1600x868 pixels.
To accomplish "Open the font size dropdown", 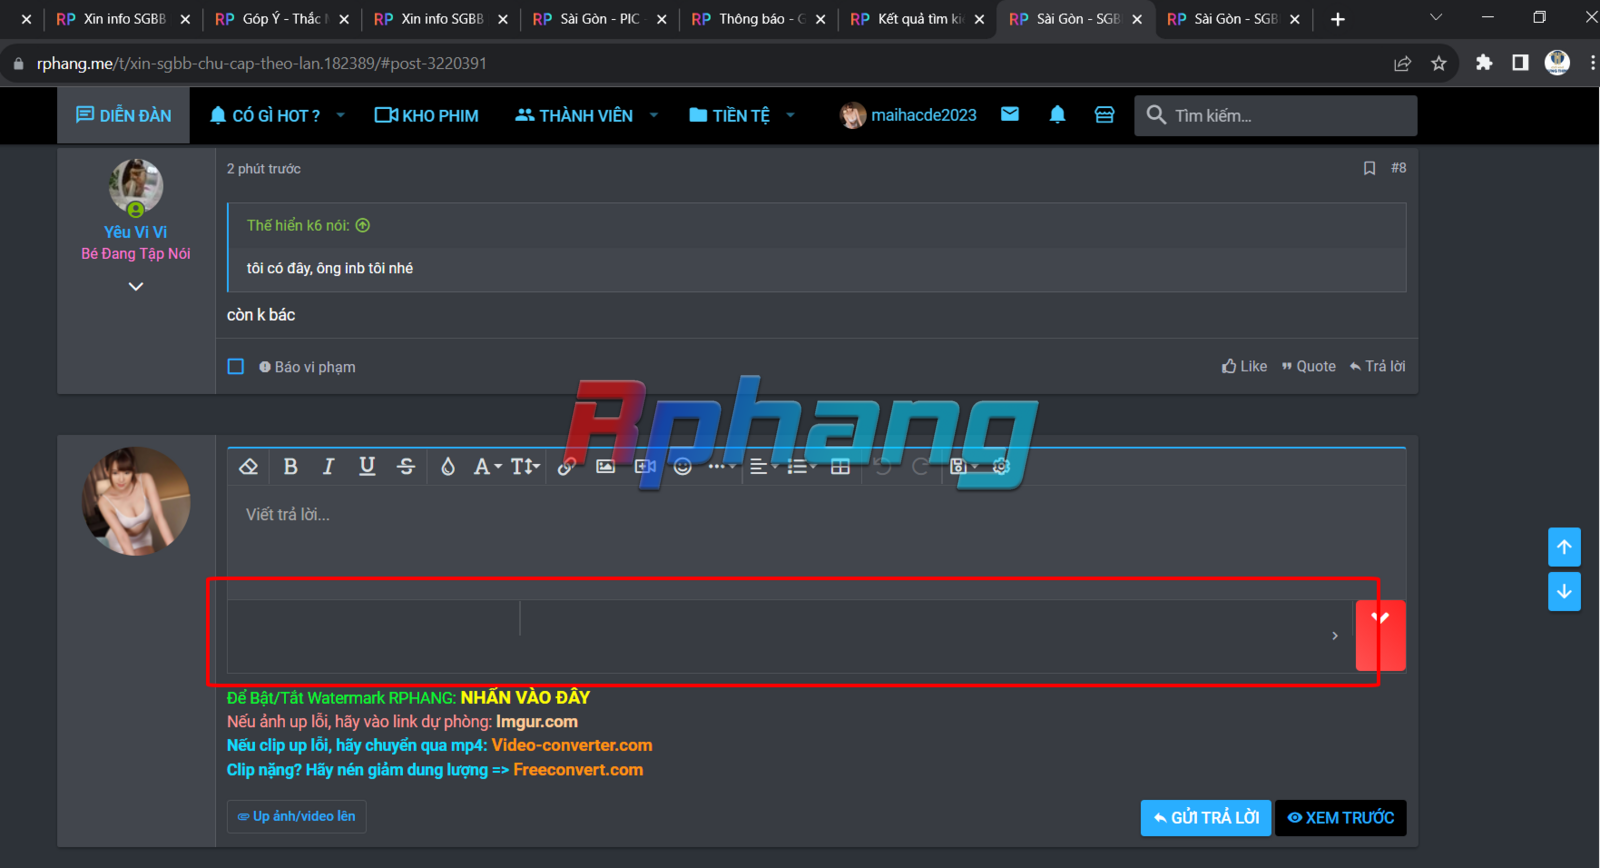I will [525, 466].
